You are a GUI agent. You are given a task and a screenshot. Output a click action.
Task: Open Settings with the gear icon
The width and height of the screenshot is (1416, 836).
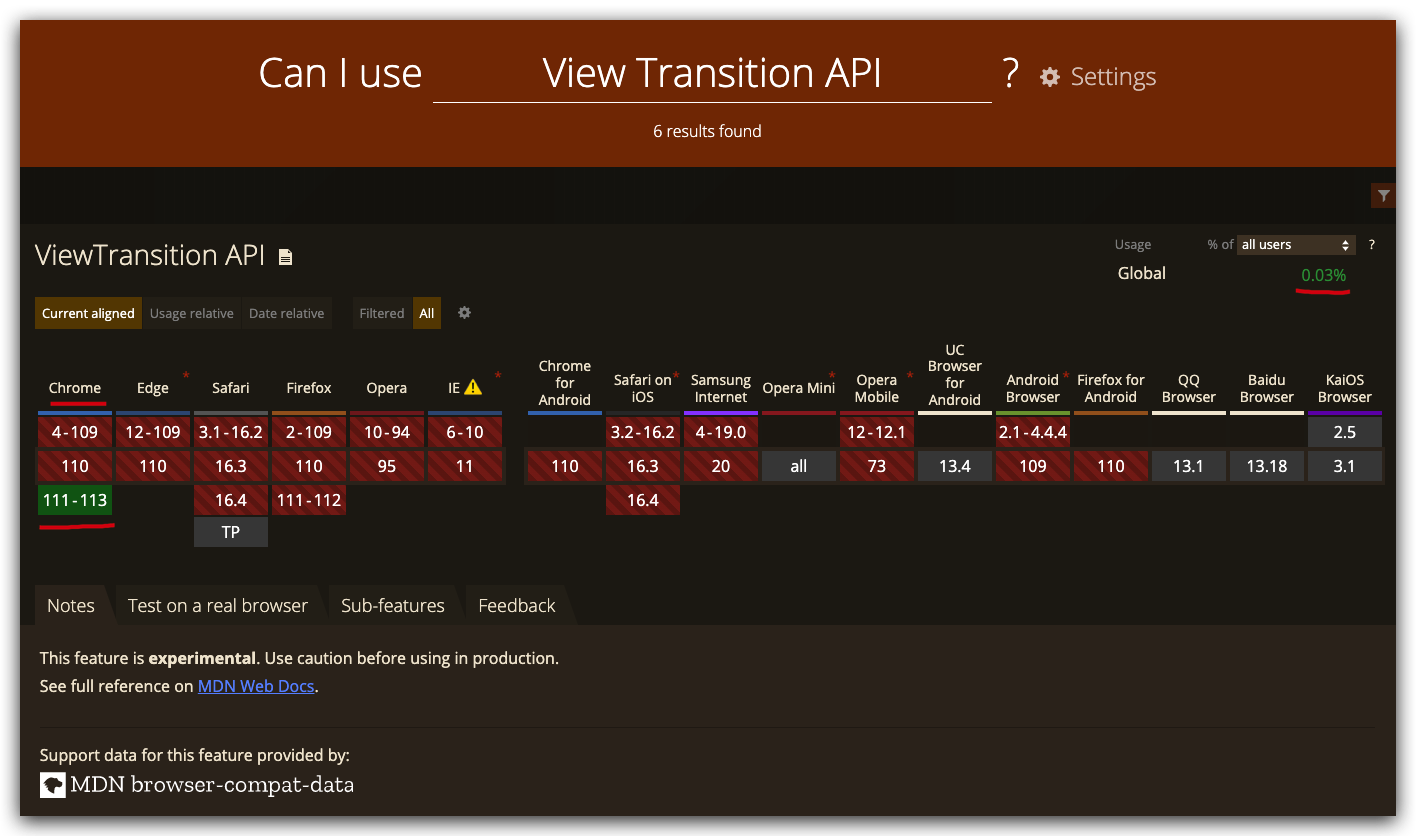(1049, 77)
